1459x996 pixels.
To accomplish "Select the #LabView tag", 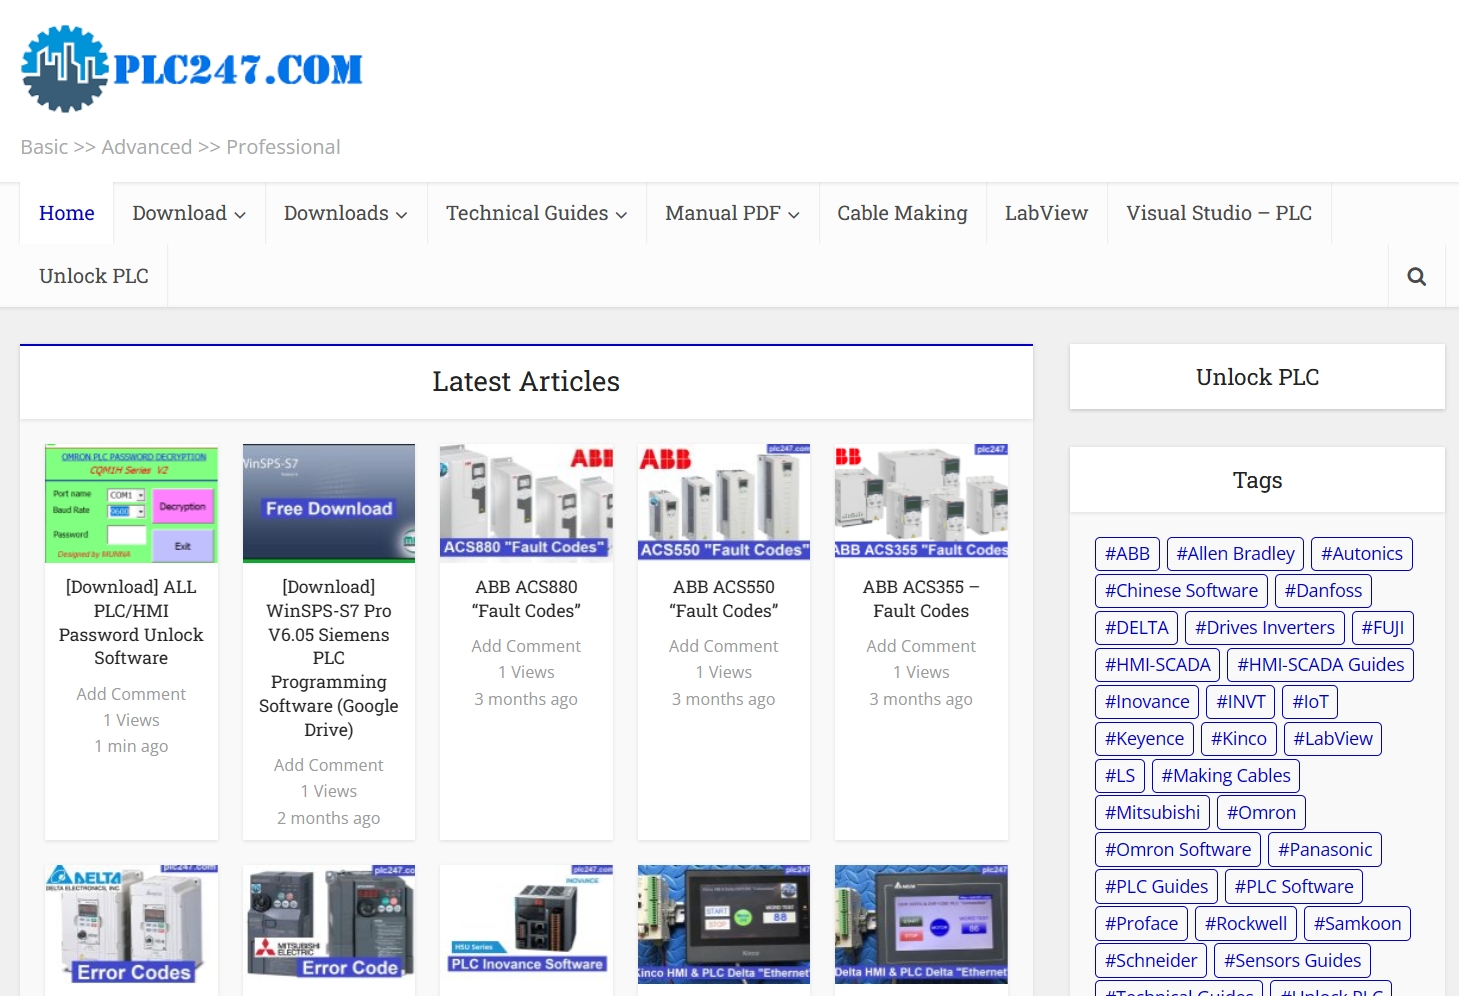I will 1333,739.
